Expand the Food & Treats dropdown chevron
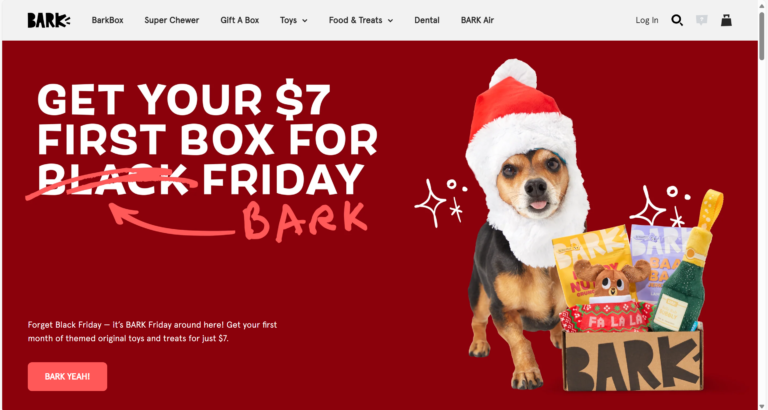This screenshot has width=768, height=410. click(x=390, y=21)
